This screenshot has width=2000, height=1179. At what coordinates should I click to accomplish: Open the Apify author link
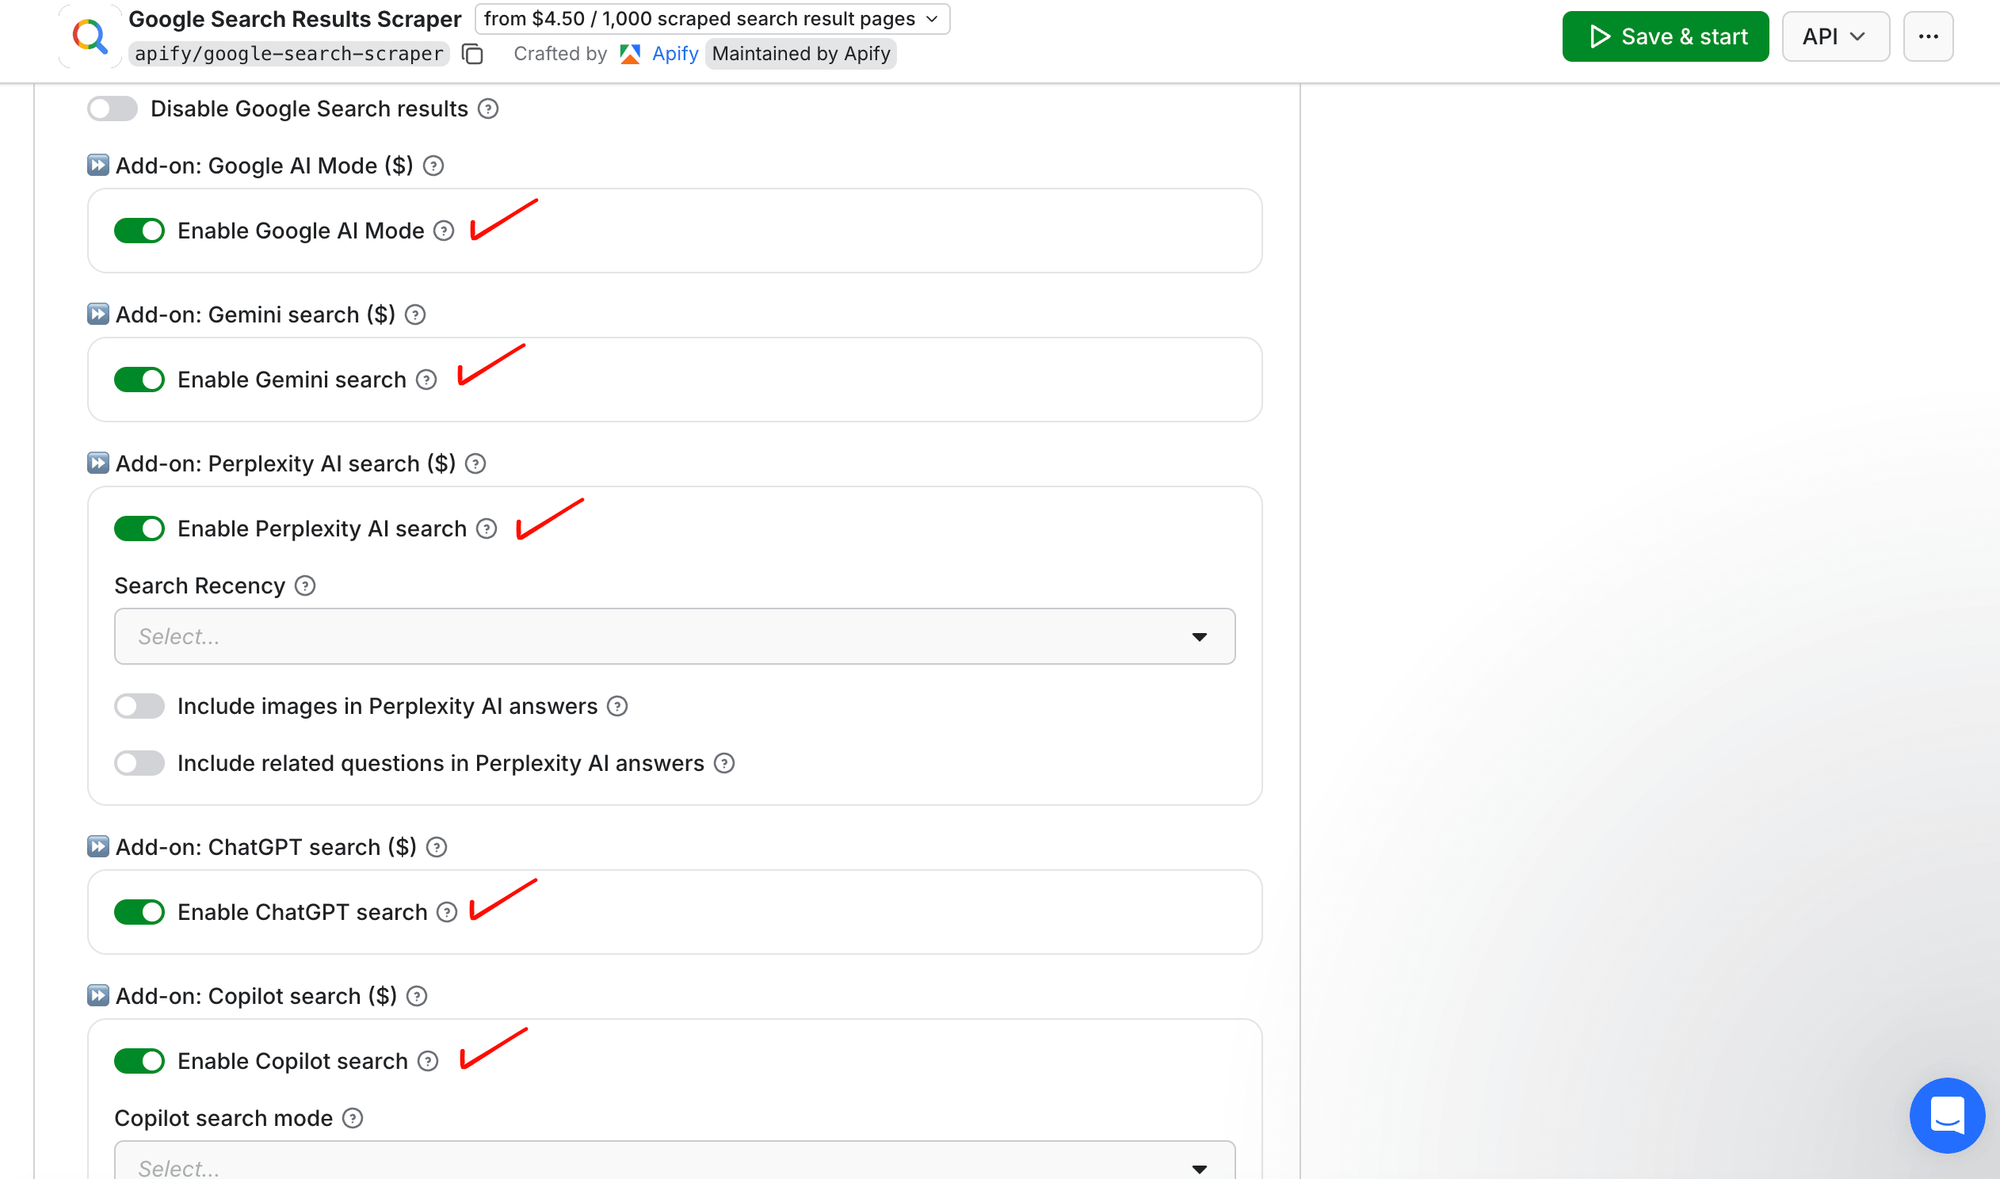pyautogui.click(x=675, y=54)
